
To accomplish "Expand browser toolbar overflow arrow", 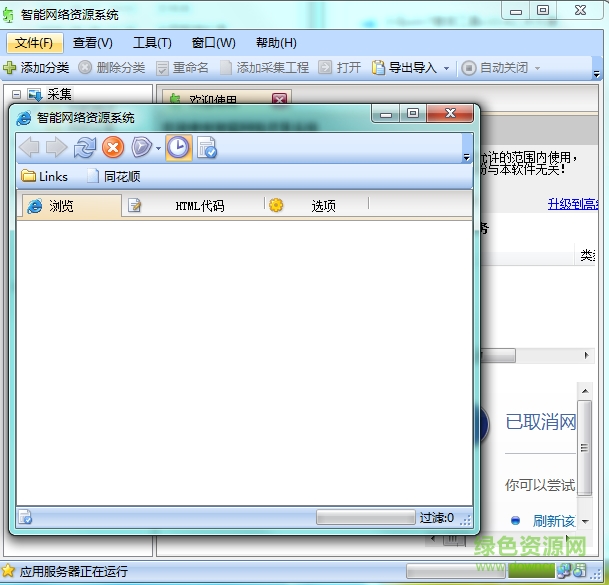I will 467,157.
